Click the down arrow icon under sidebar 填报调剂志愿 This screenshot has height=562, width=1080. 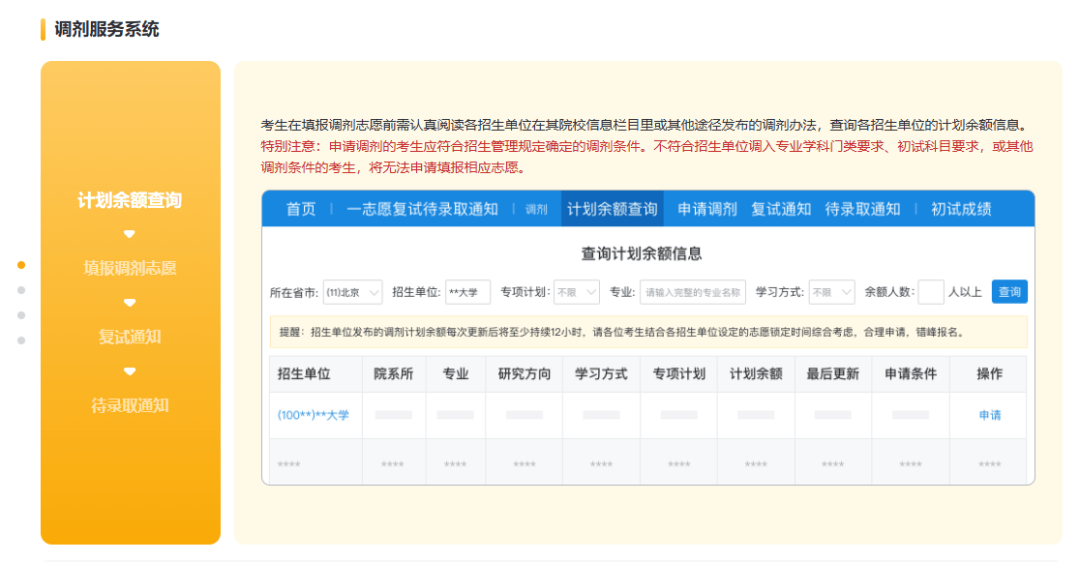tap(129, 302)
